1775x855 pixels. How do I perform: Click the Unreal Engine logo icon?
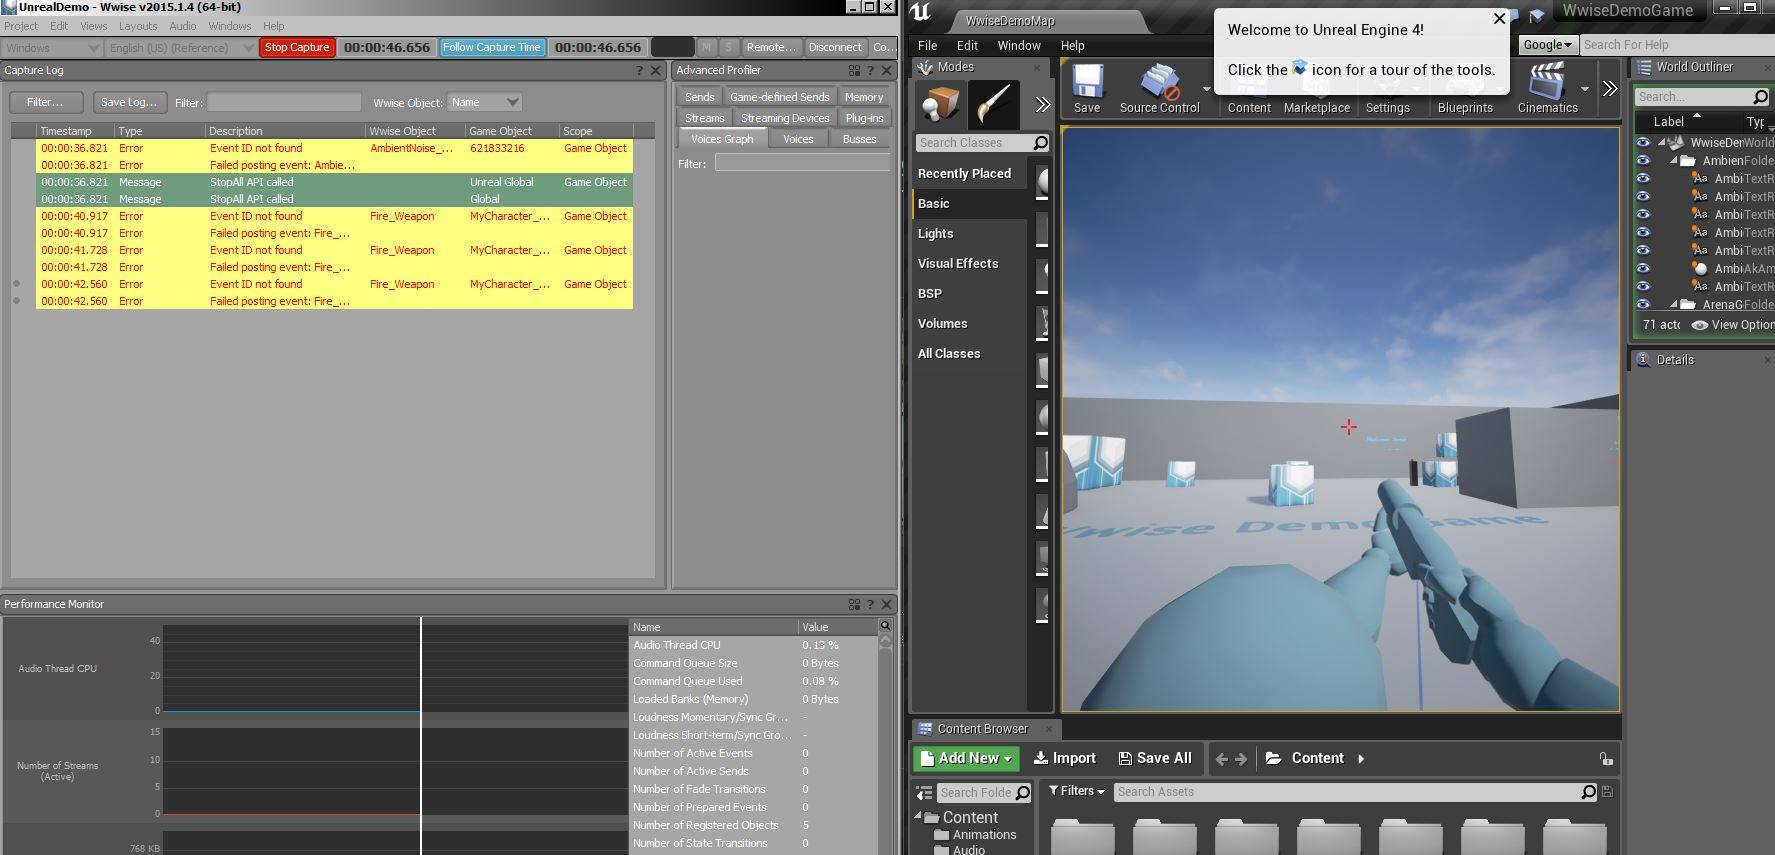coord(920,12)
